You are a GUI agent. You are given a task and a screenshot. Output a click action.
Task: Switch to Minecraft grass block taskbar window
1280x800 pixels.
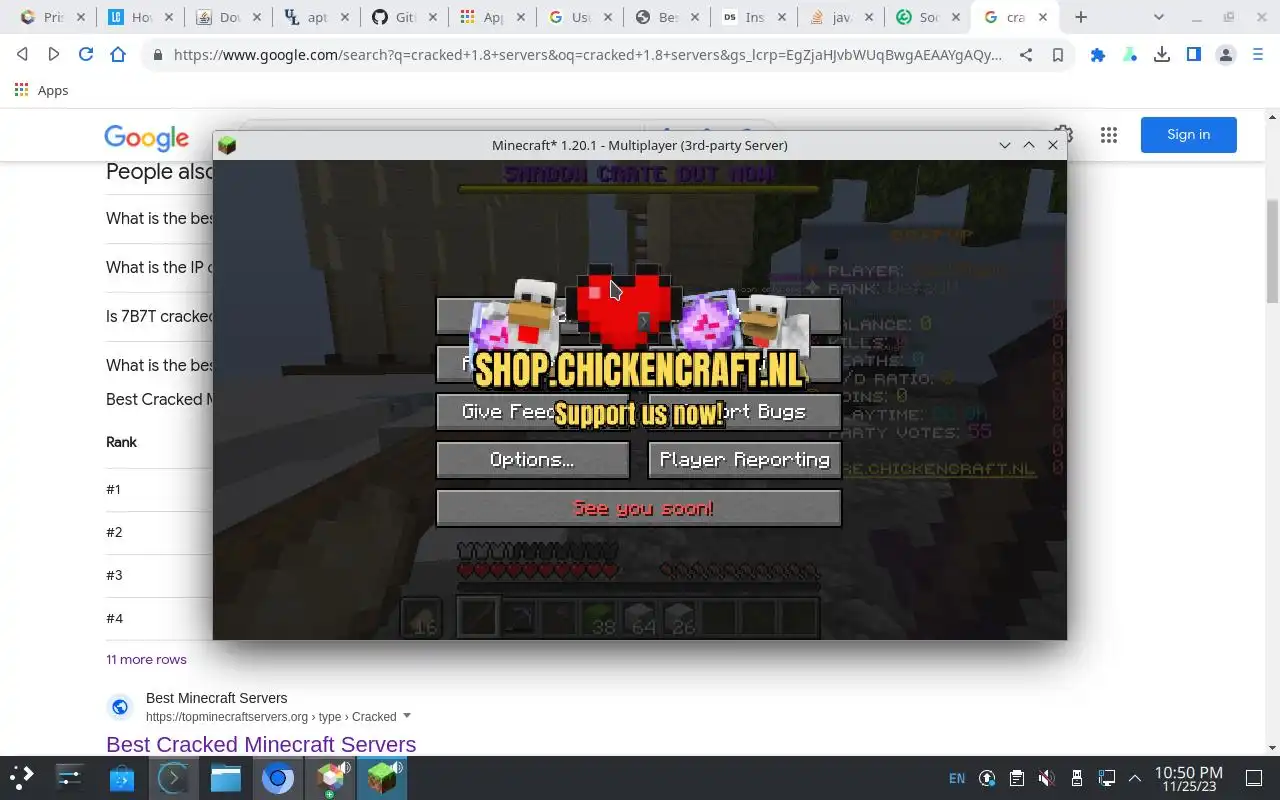tap(382, 777)
